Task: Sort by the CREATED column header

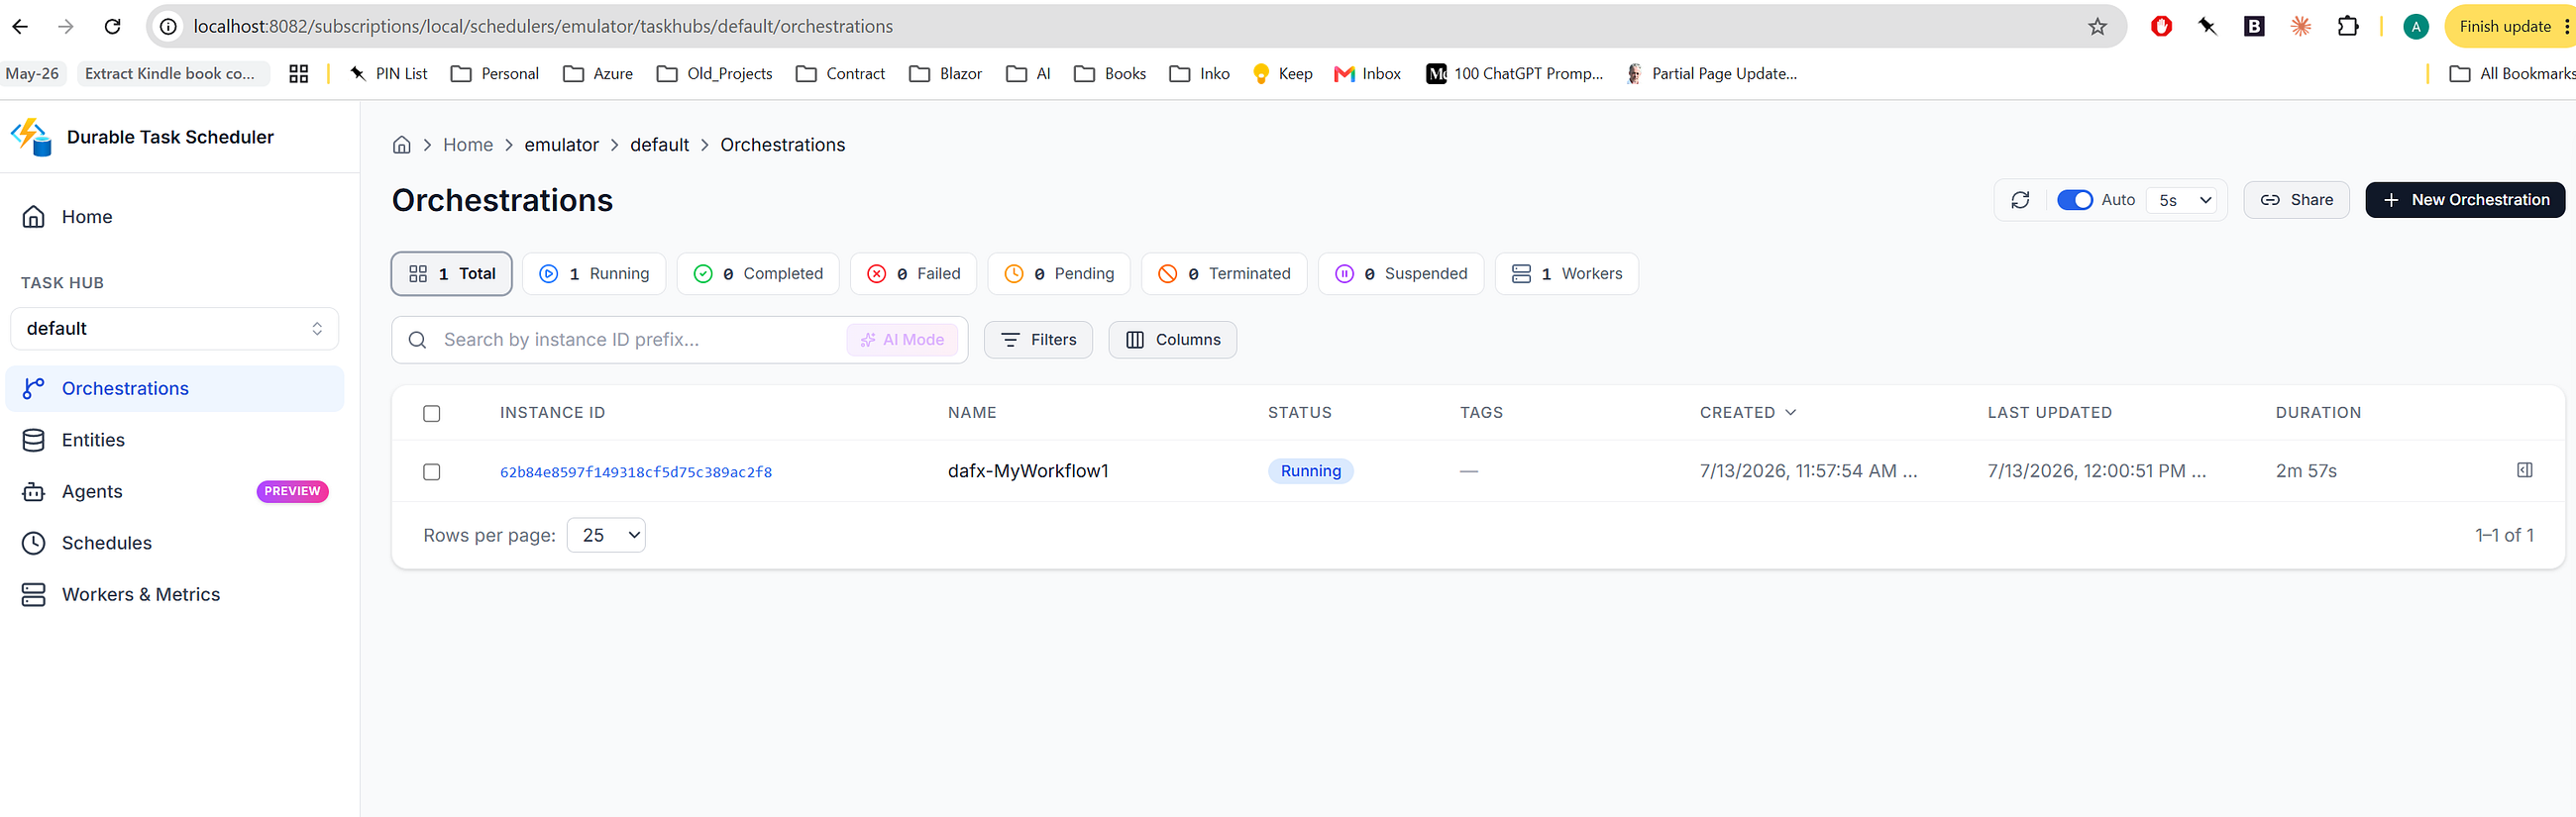Action: (1747, 412)
